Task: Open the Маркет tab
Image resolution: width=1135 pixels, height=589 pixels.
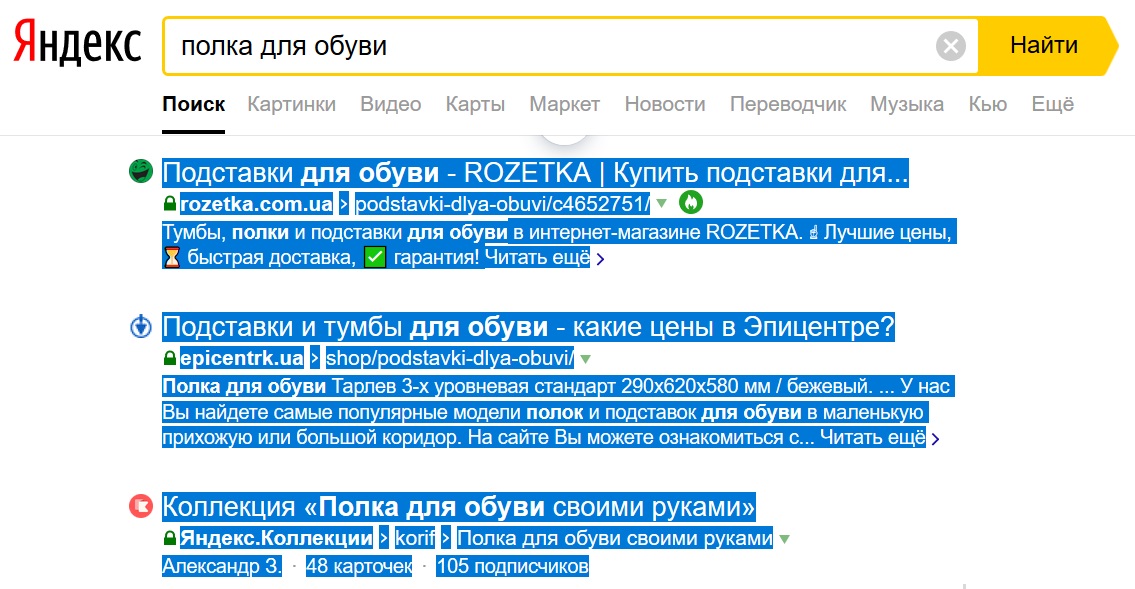Action: coord(564,104)
